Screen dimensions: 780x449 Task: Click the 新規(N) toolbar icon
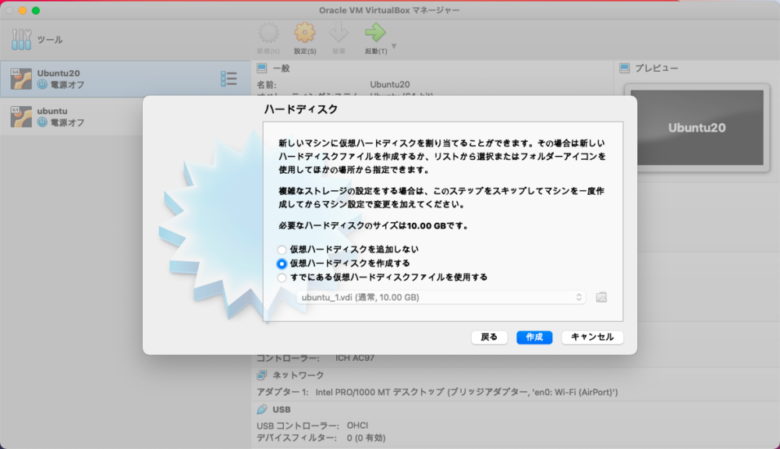point(269,33)
